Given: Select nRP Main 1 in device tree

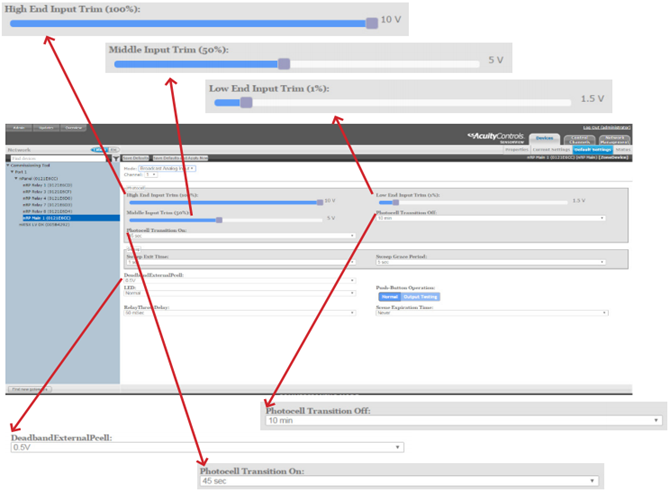Looking at the screenshot, I should (48, 217).
